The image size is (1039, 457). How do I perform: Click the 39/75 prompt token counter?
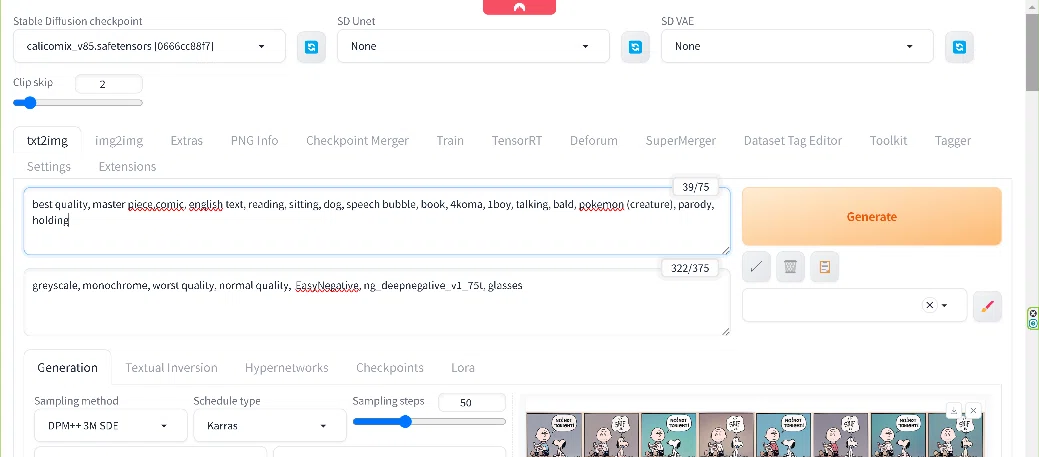pyautogui.click(x=695, y=187)
